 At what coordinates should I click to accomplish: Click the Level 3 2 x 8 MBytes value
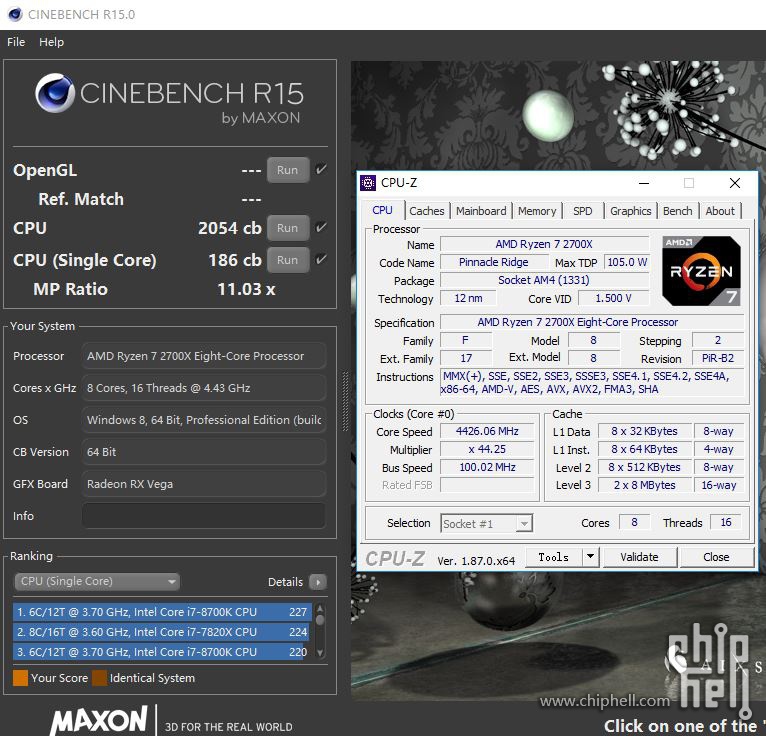(644, 485)
